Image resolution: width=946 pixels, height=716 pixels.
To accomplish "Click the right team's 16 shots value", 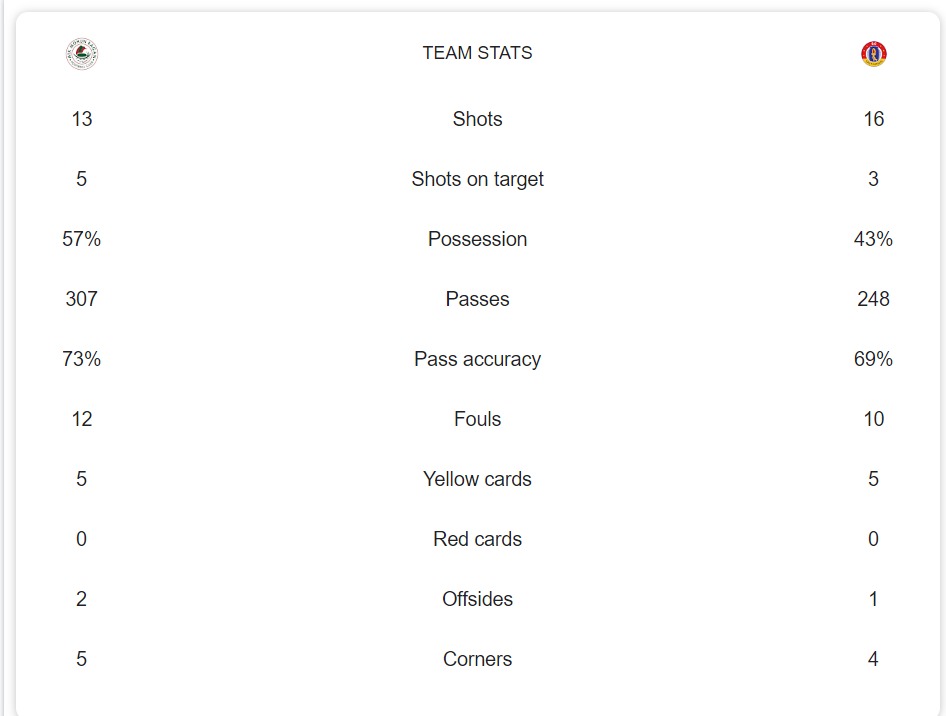I will [873, 119].
